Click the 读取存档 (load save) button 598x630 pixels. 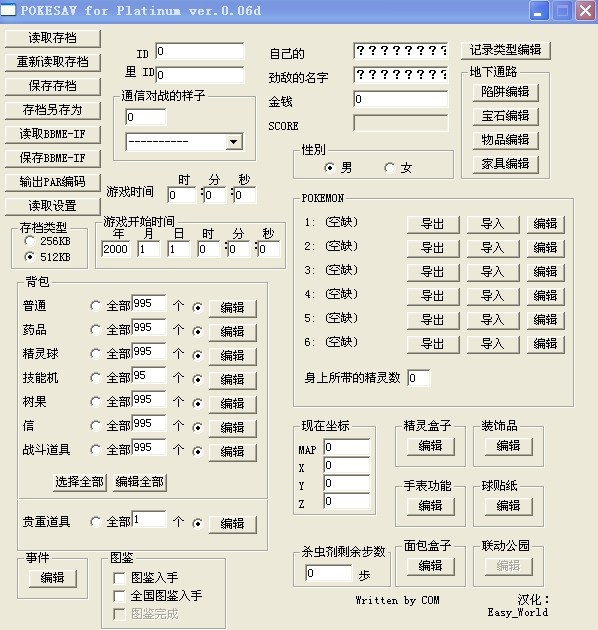[53, 38]
